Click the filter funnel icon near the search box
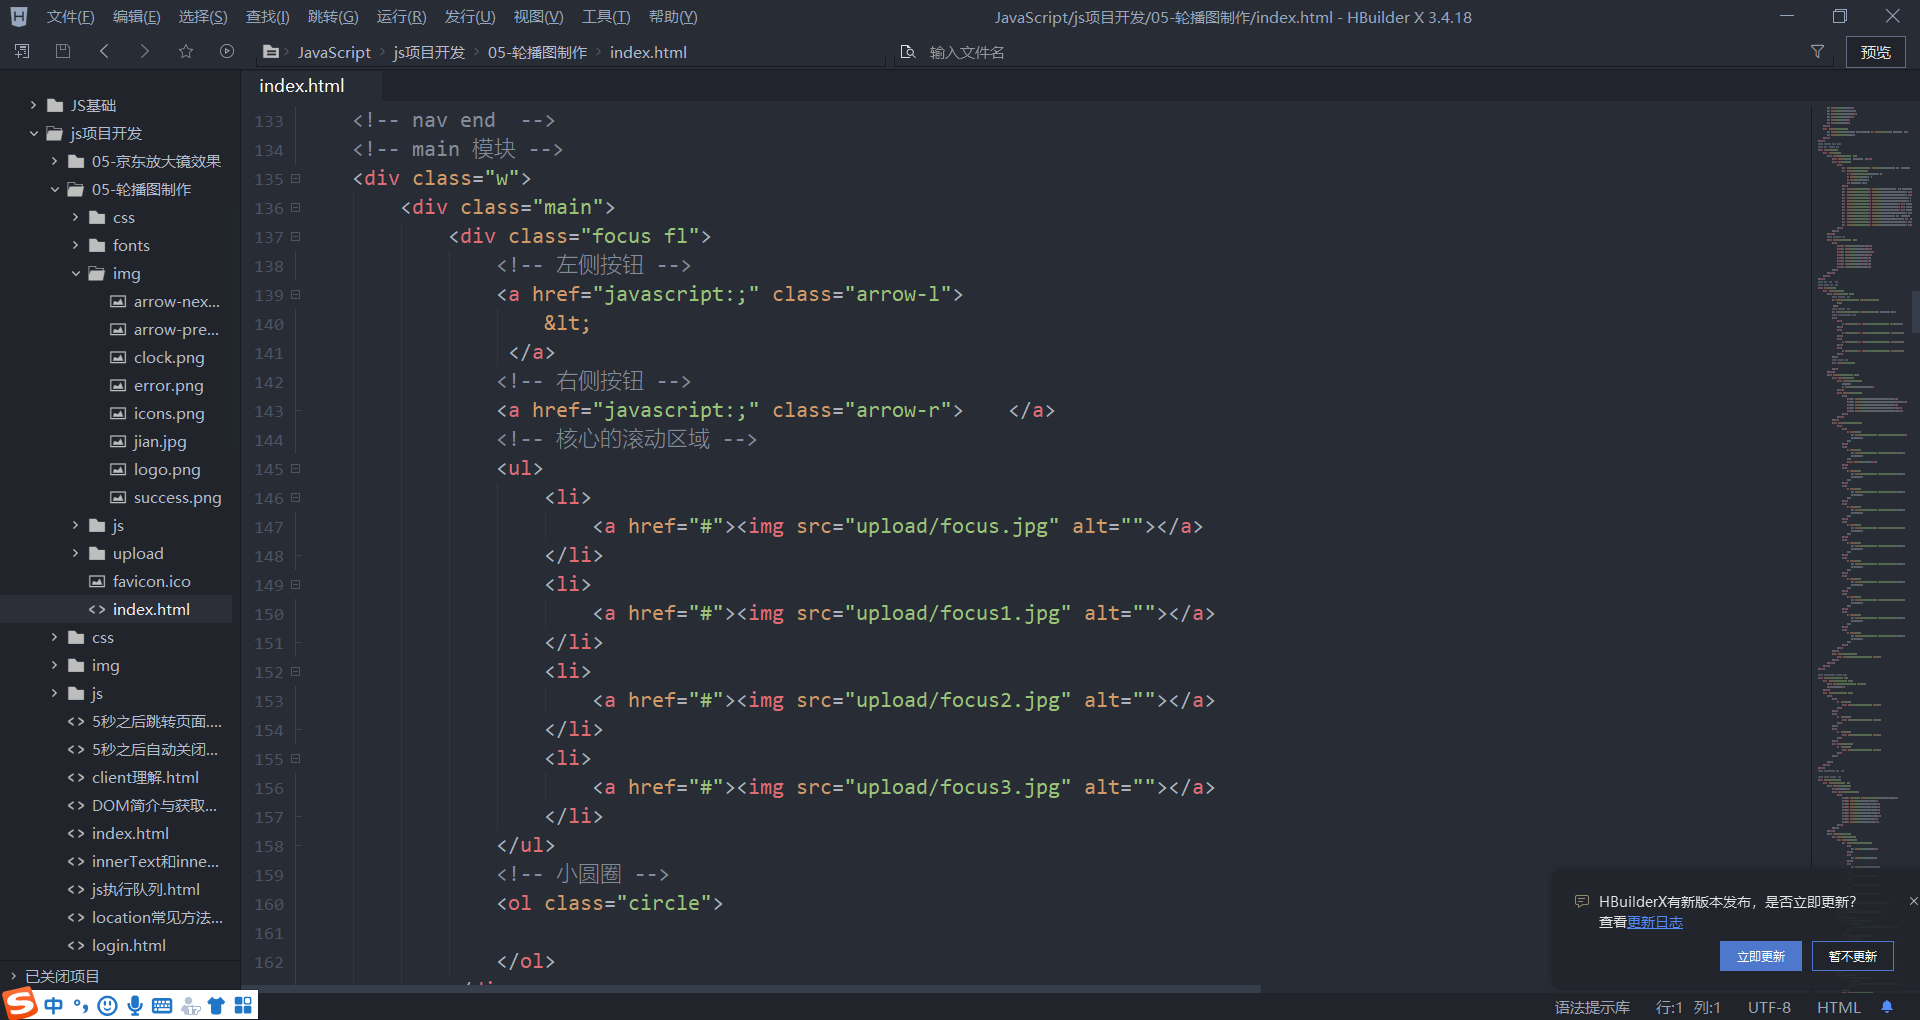The image size is (1920, 1020). [1818, 52]
